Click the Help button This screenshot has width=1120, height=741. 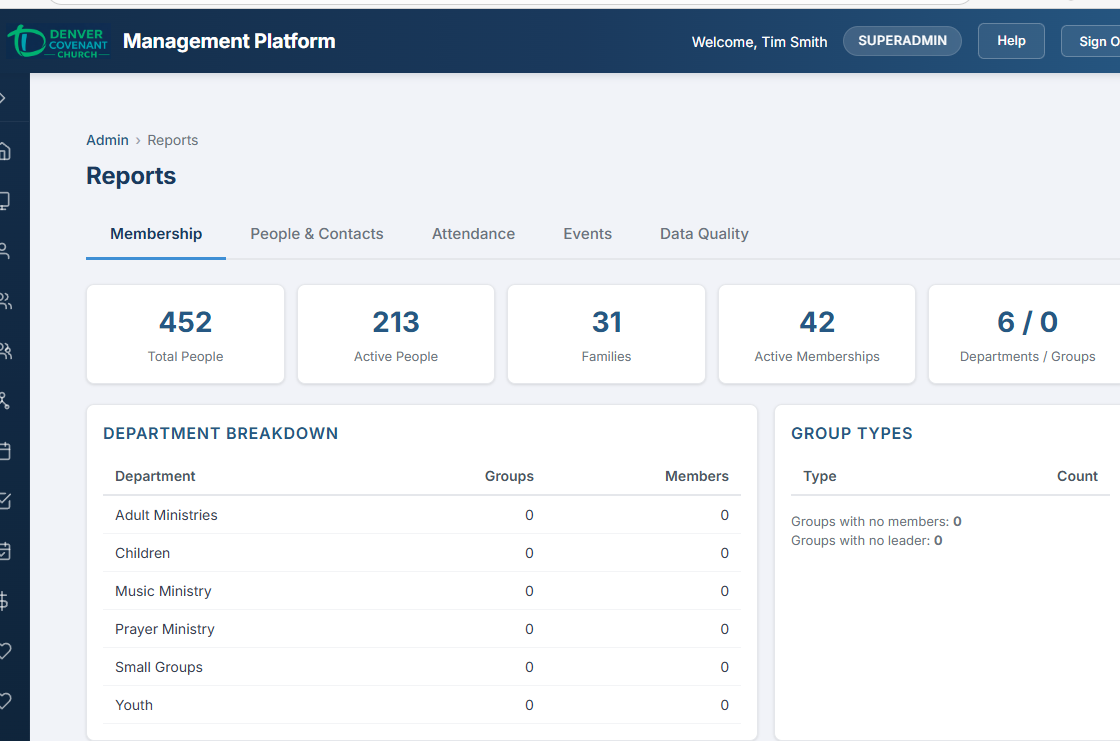pos(1011,41)
